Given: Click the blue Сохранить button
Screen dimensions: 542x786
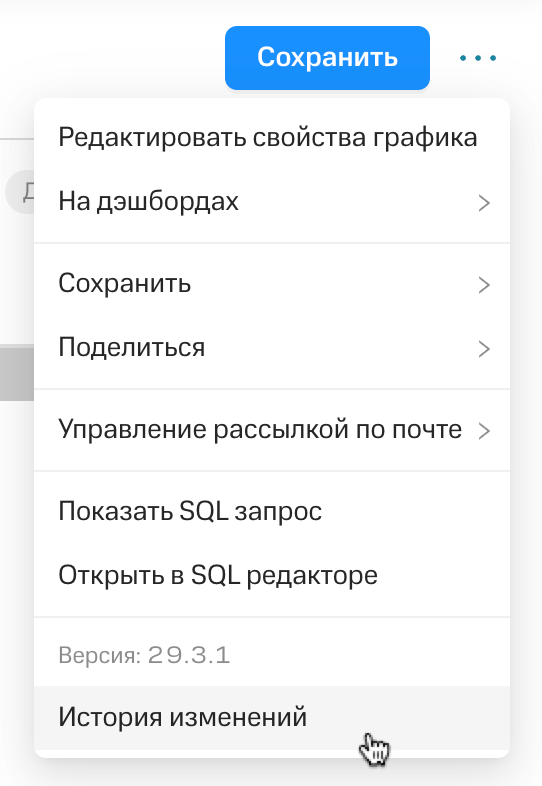Looking at the screenshot, I should [327, 58].
